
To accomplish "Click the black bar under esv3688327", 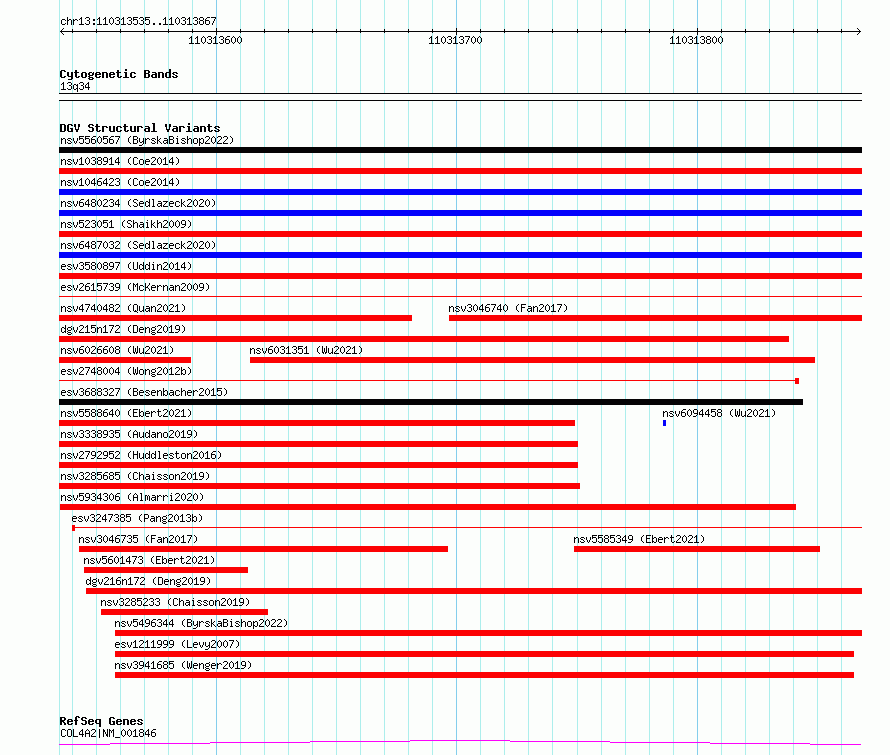I will (x=431, y=402).
